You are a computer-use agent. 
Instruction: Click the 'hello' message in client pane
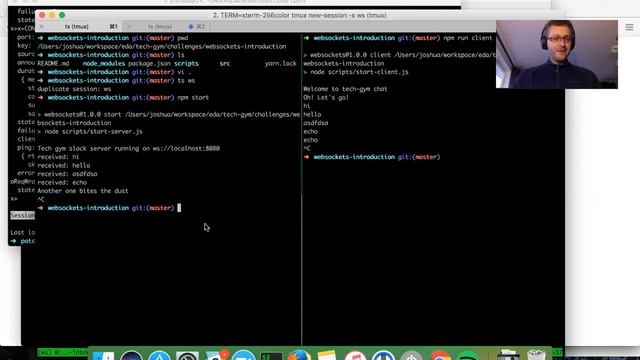coord(312,115)
